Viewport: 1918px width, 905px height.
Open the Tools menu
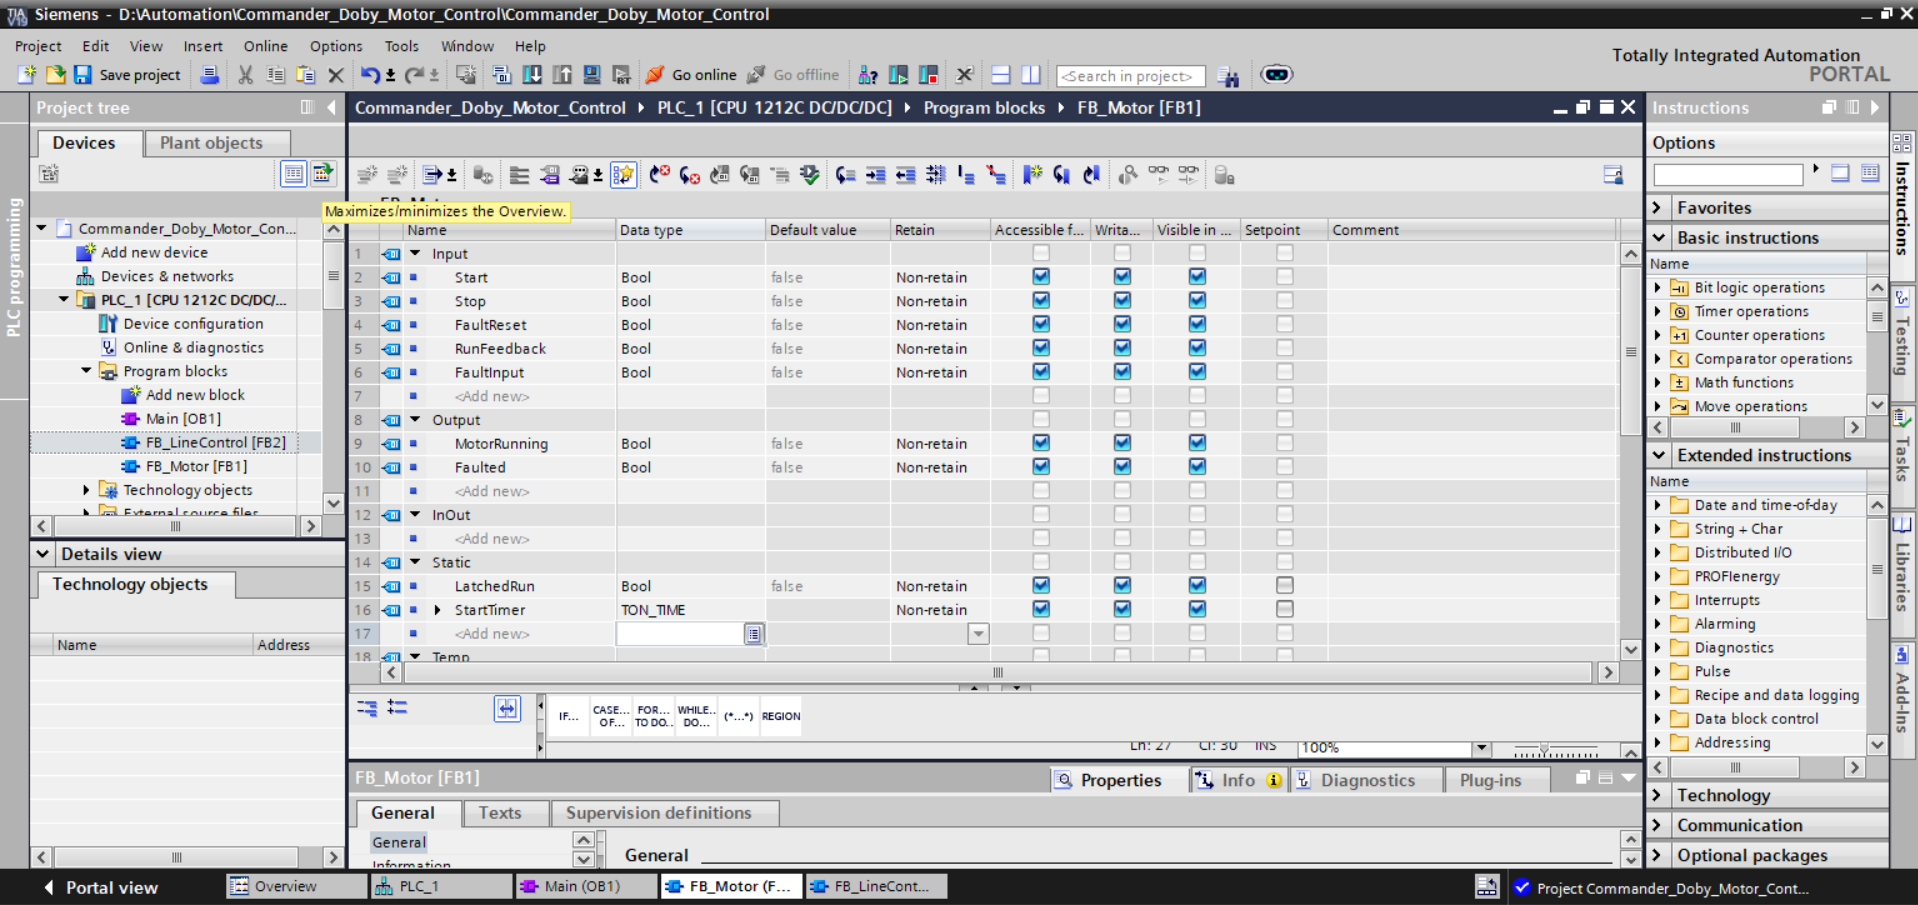(x=401, y=46)
